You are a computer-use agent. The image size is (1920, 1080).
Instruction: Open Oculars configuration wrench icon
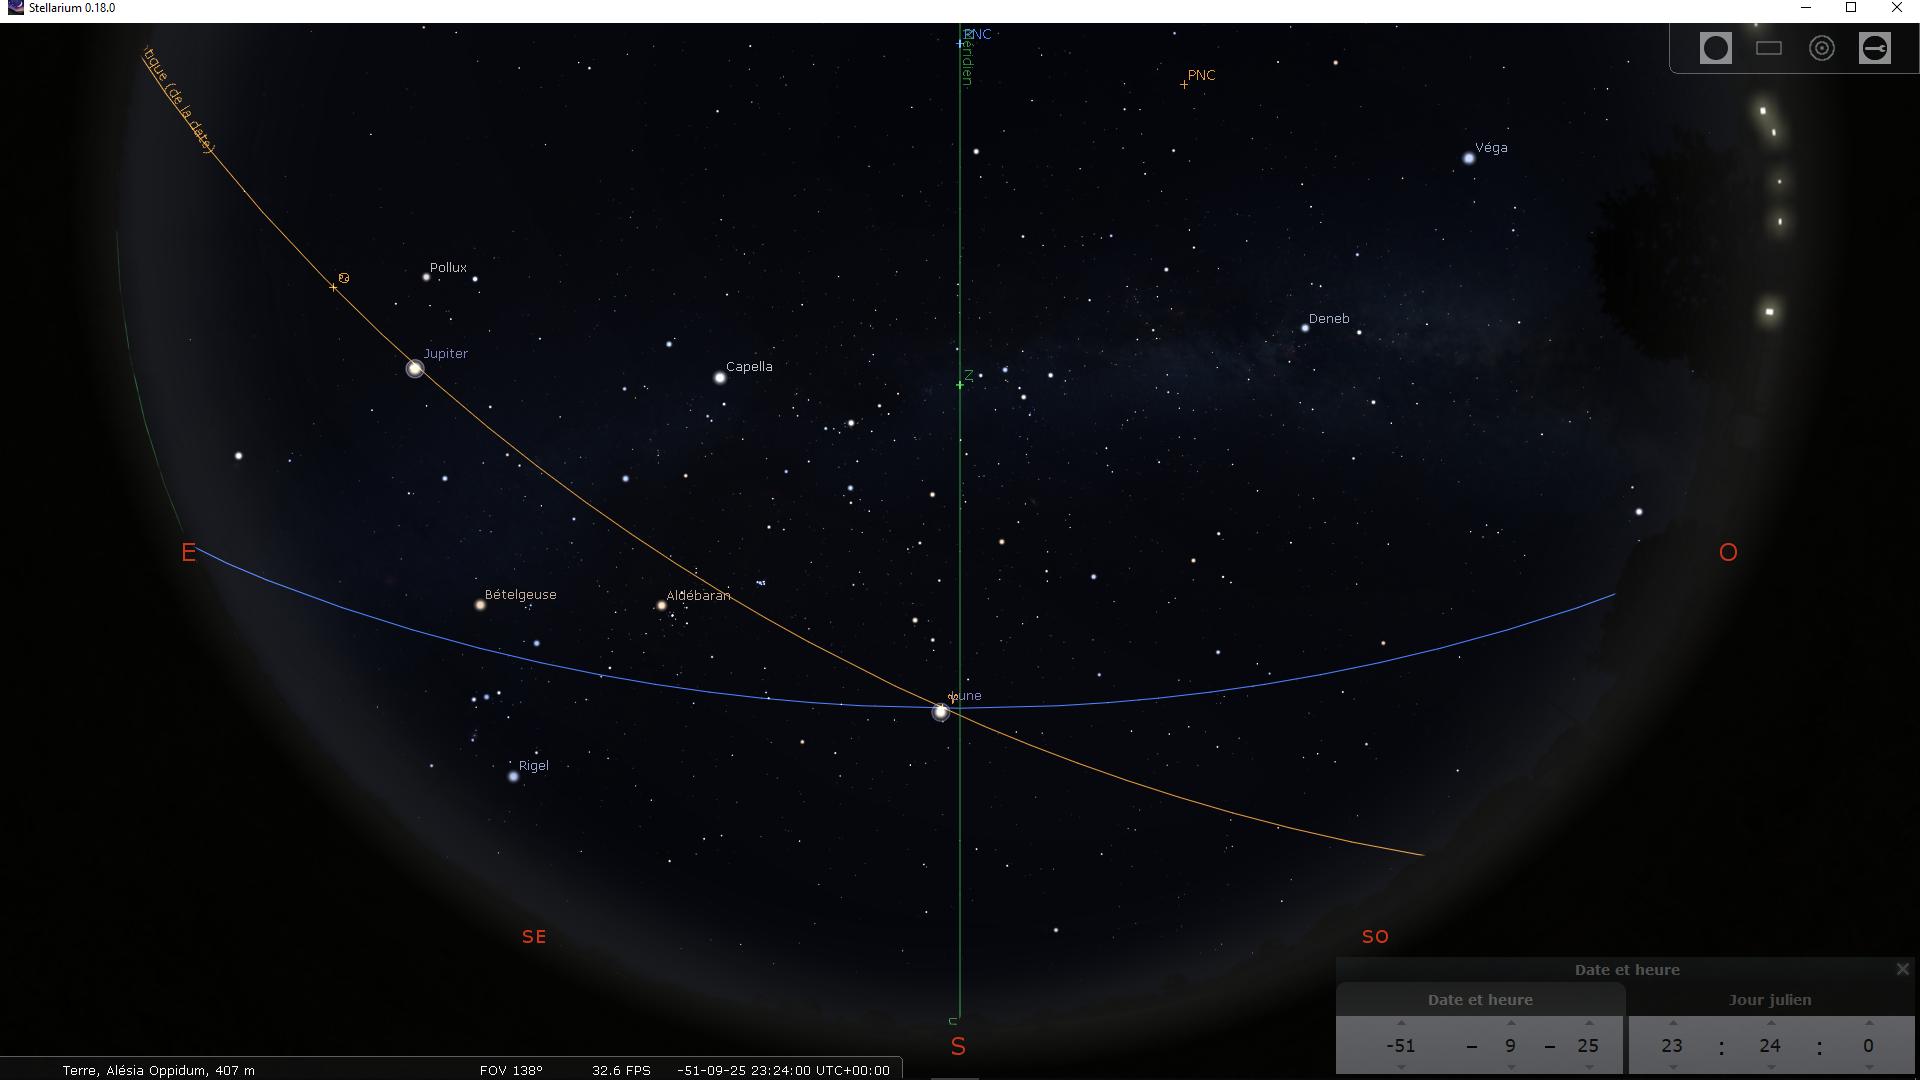click(x=1874, y=48)
